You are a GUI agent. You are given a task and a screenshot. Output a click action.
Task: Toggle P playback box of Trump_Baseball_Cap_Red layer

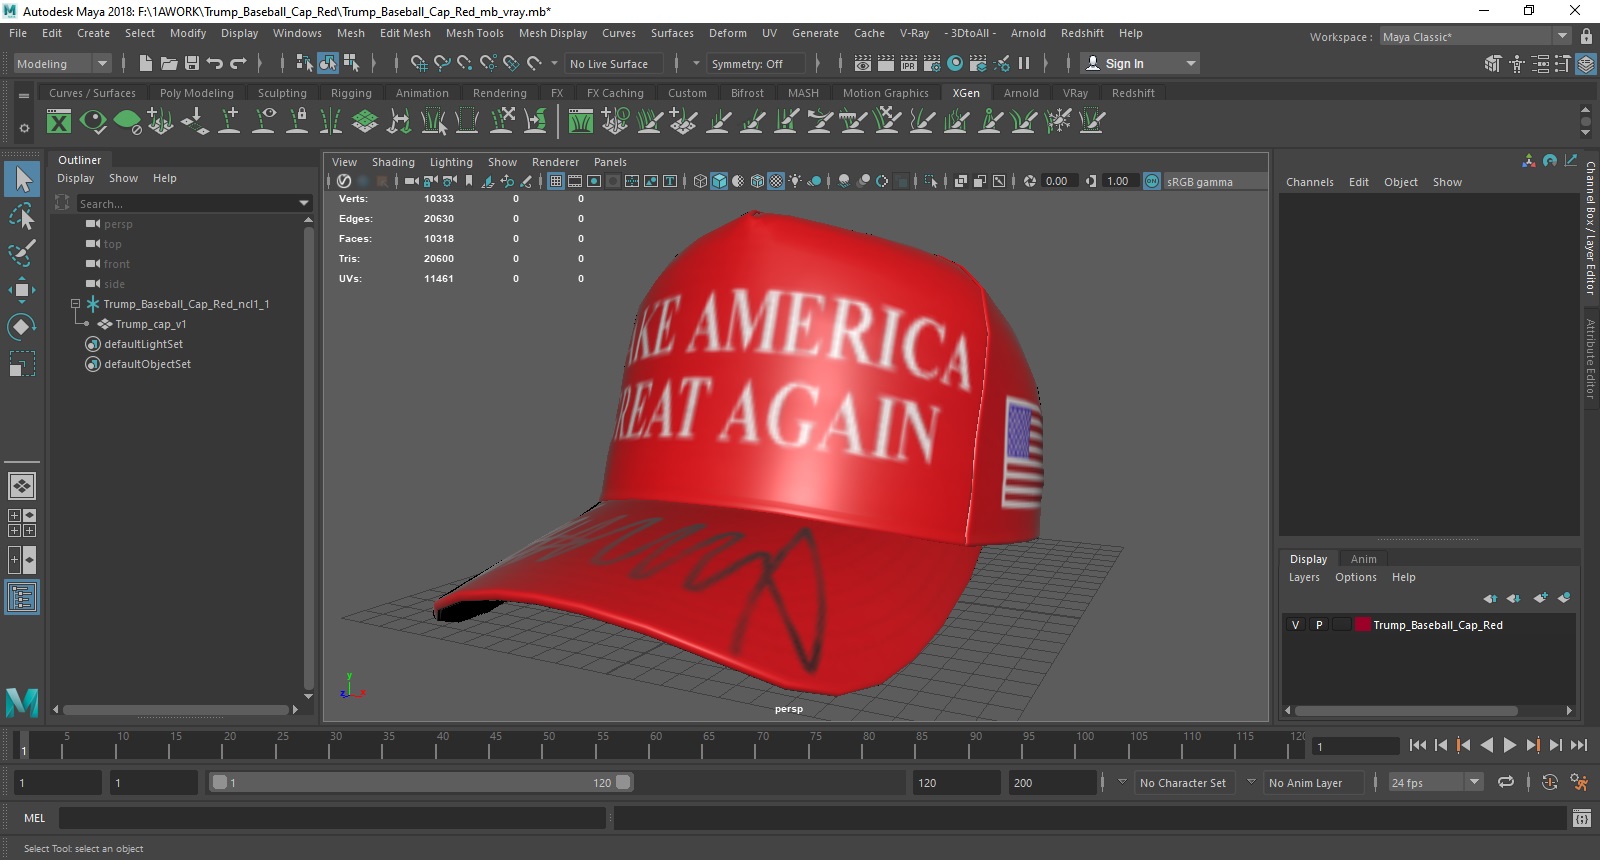(x=1319, y=624)
